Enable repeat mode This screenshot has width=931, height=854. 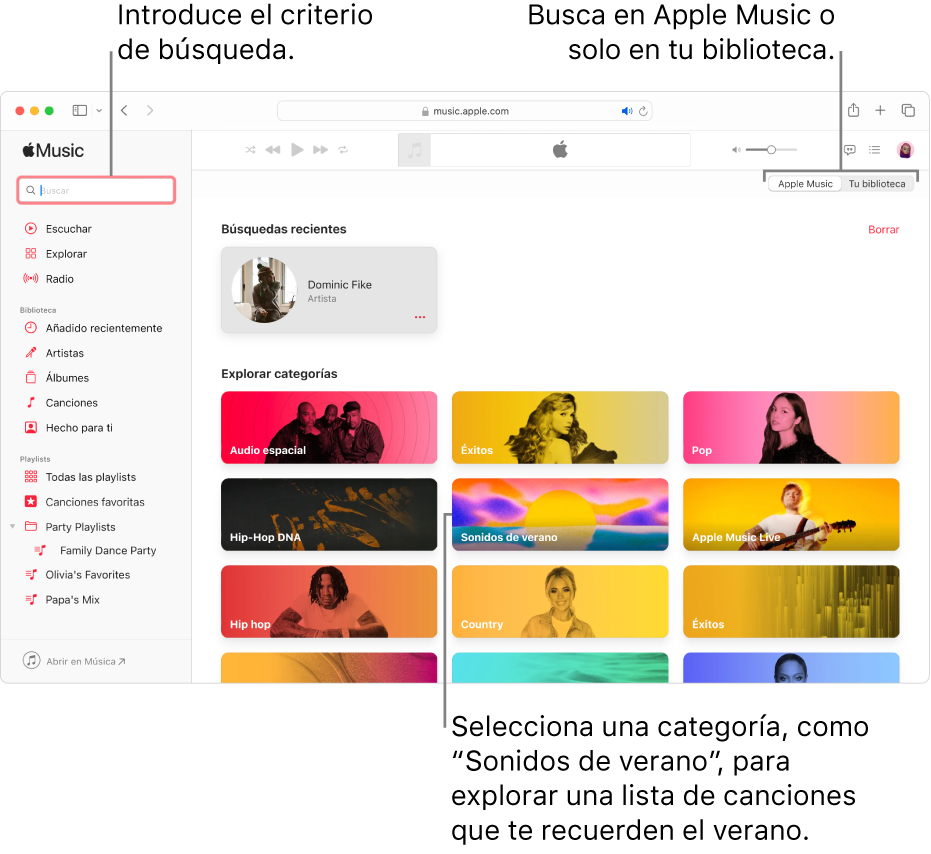coord(342,149)
